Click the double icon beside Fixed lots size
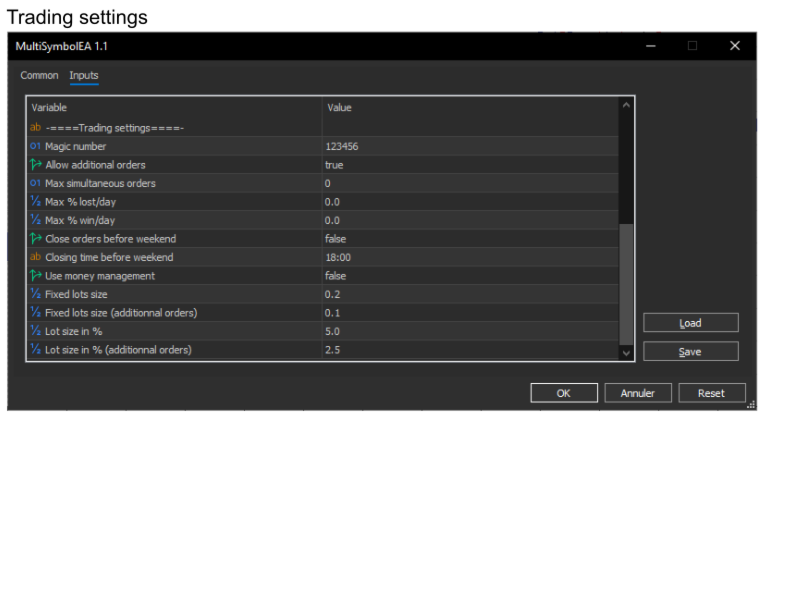This screenshot has width=800, height=600. (35, 294)
